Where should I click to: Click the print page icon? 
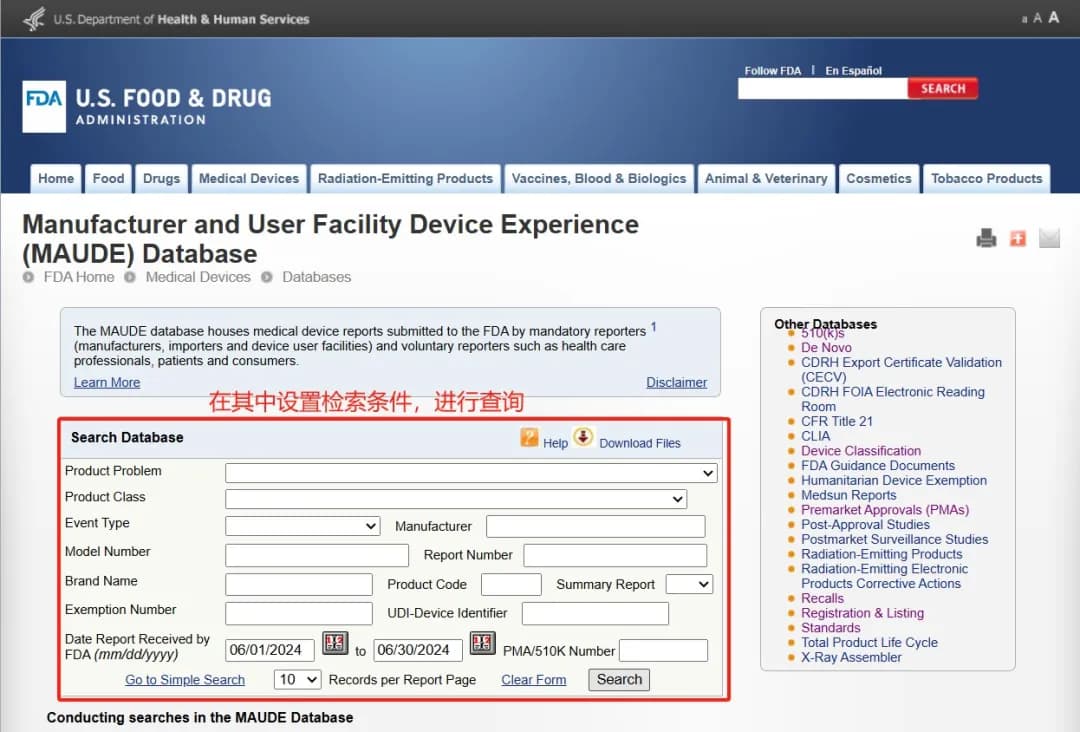click(986, 238)
